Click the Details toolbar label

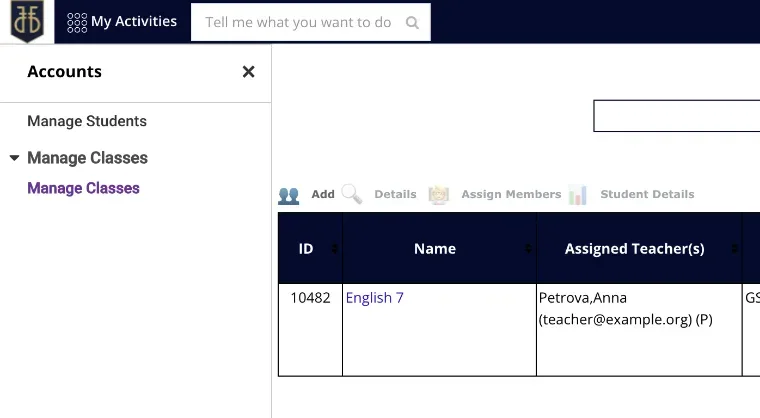pyautogui.click(x=395, y=194)
